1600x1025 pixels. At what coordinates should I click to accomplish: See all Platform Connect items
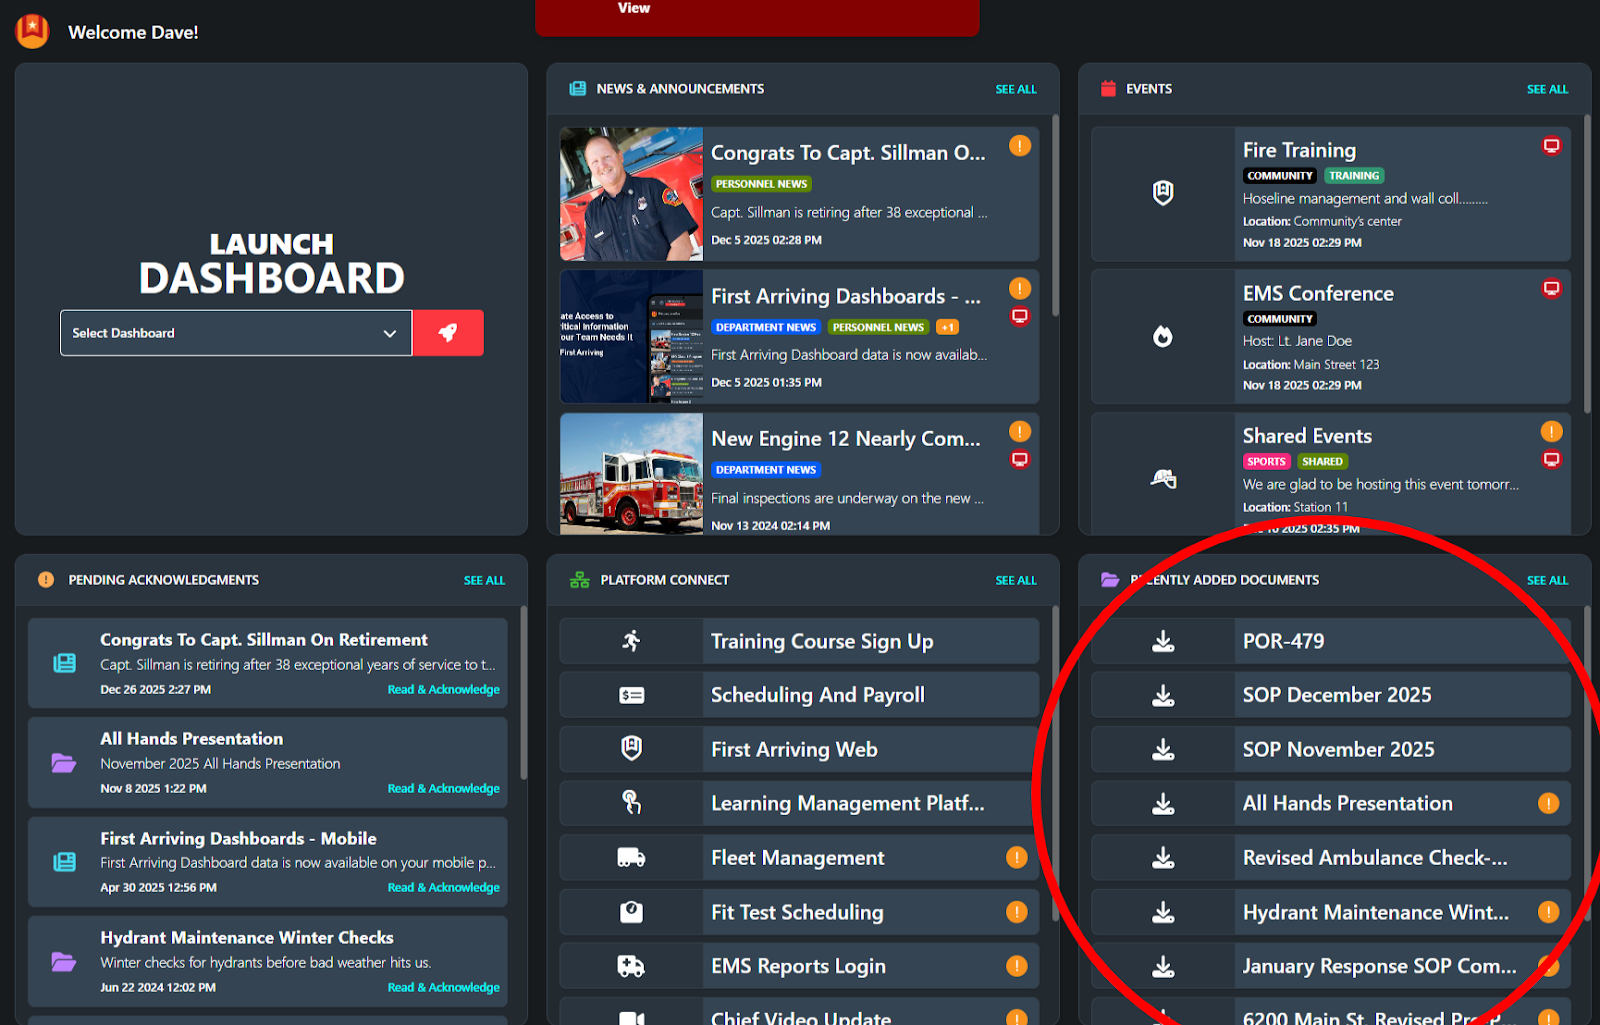1016,580
